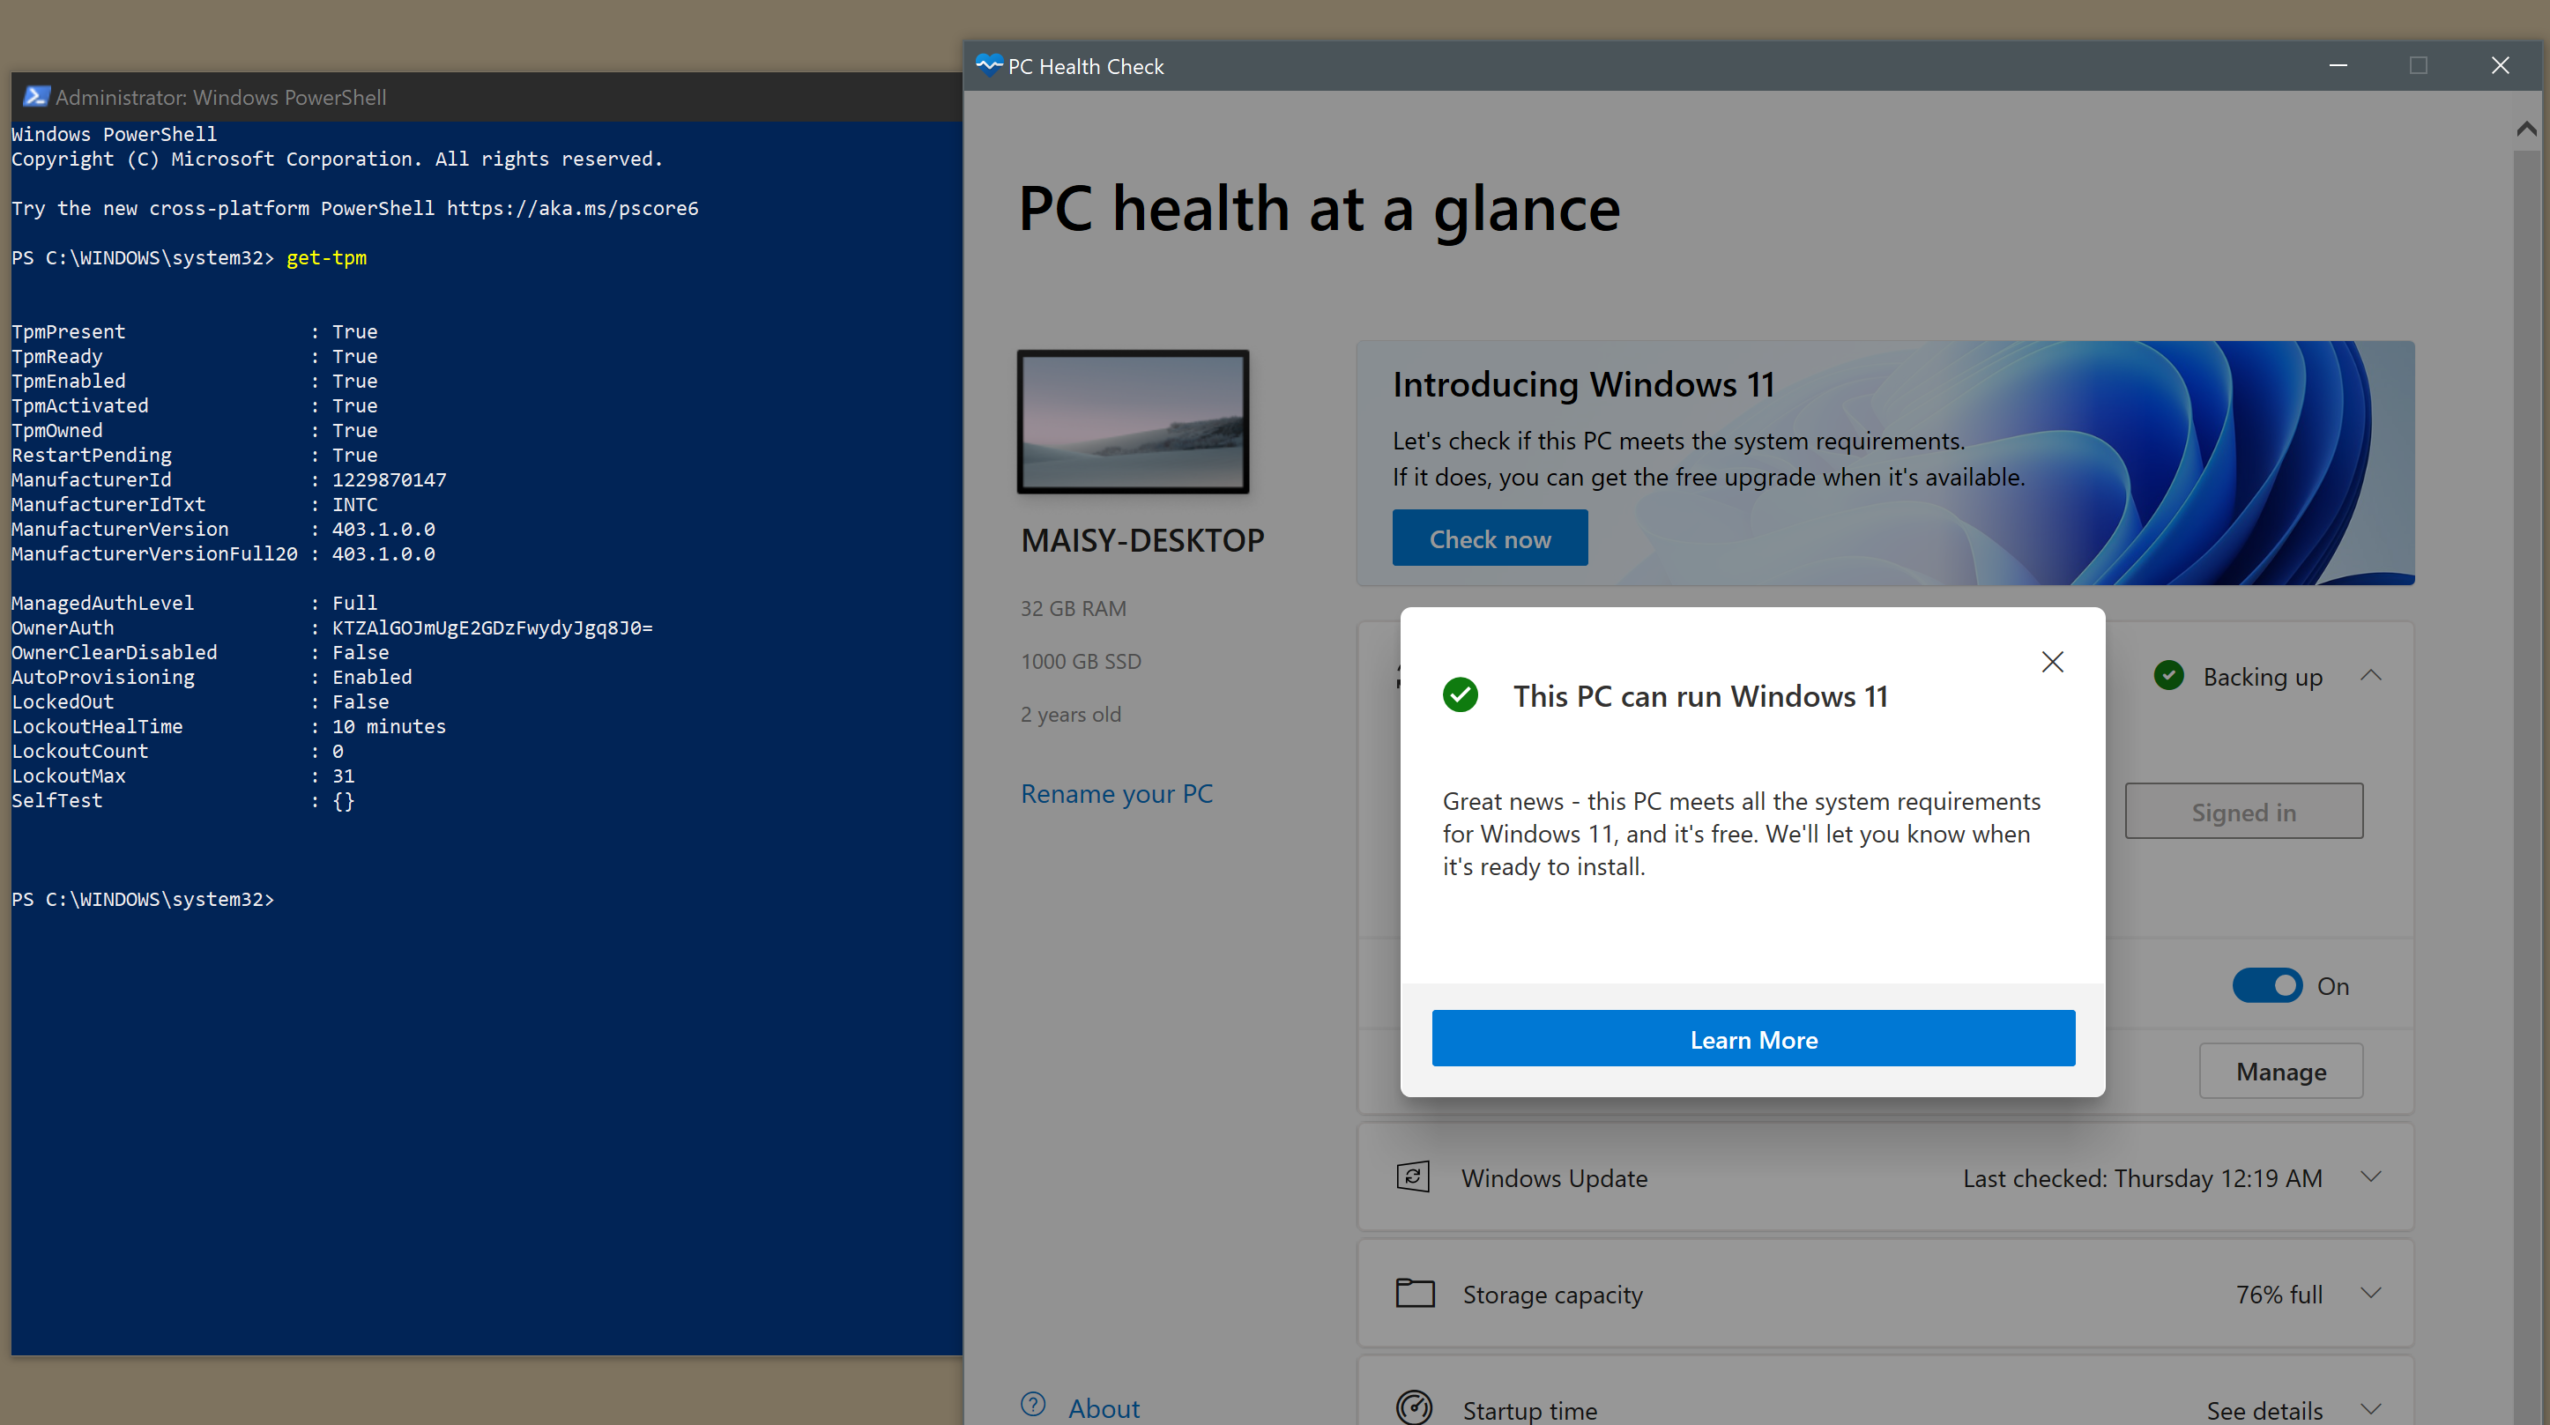Click the 1000 GB SSD text

coord(1081,661)
